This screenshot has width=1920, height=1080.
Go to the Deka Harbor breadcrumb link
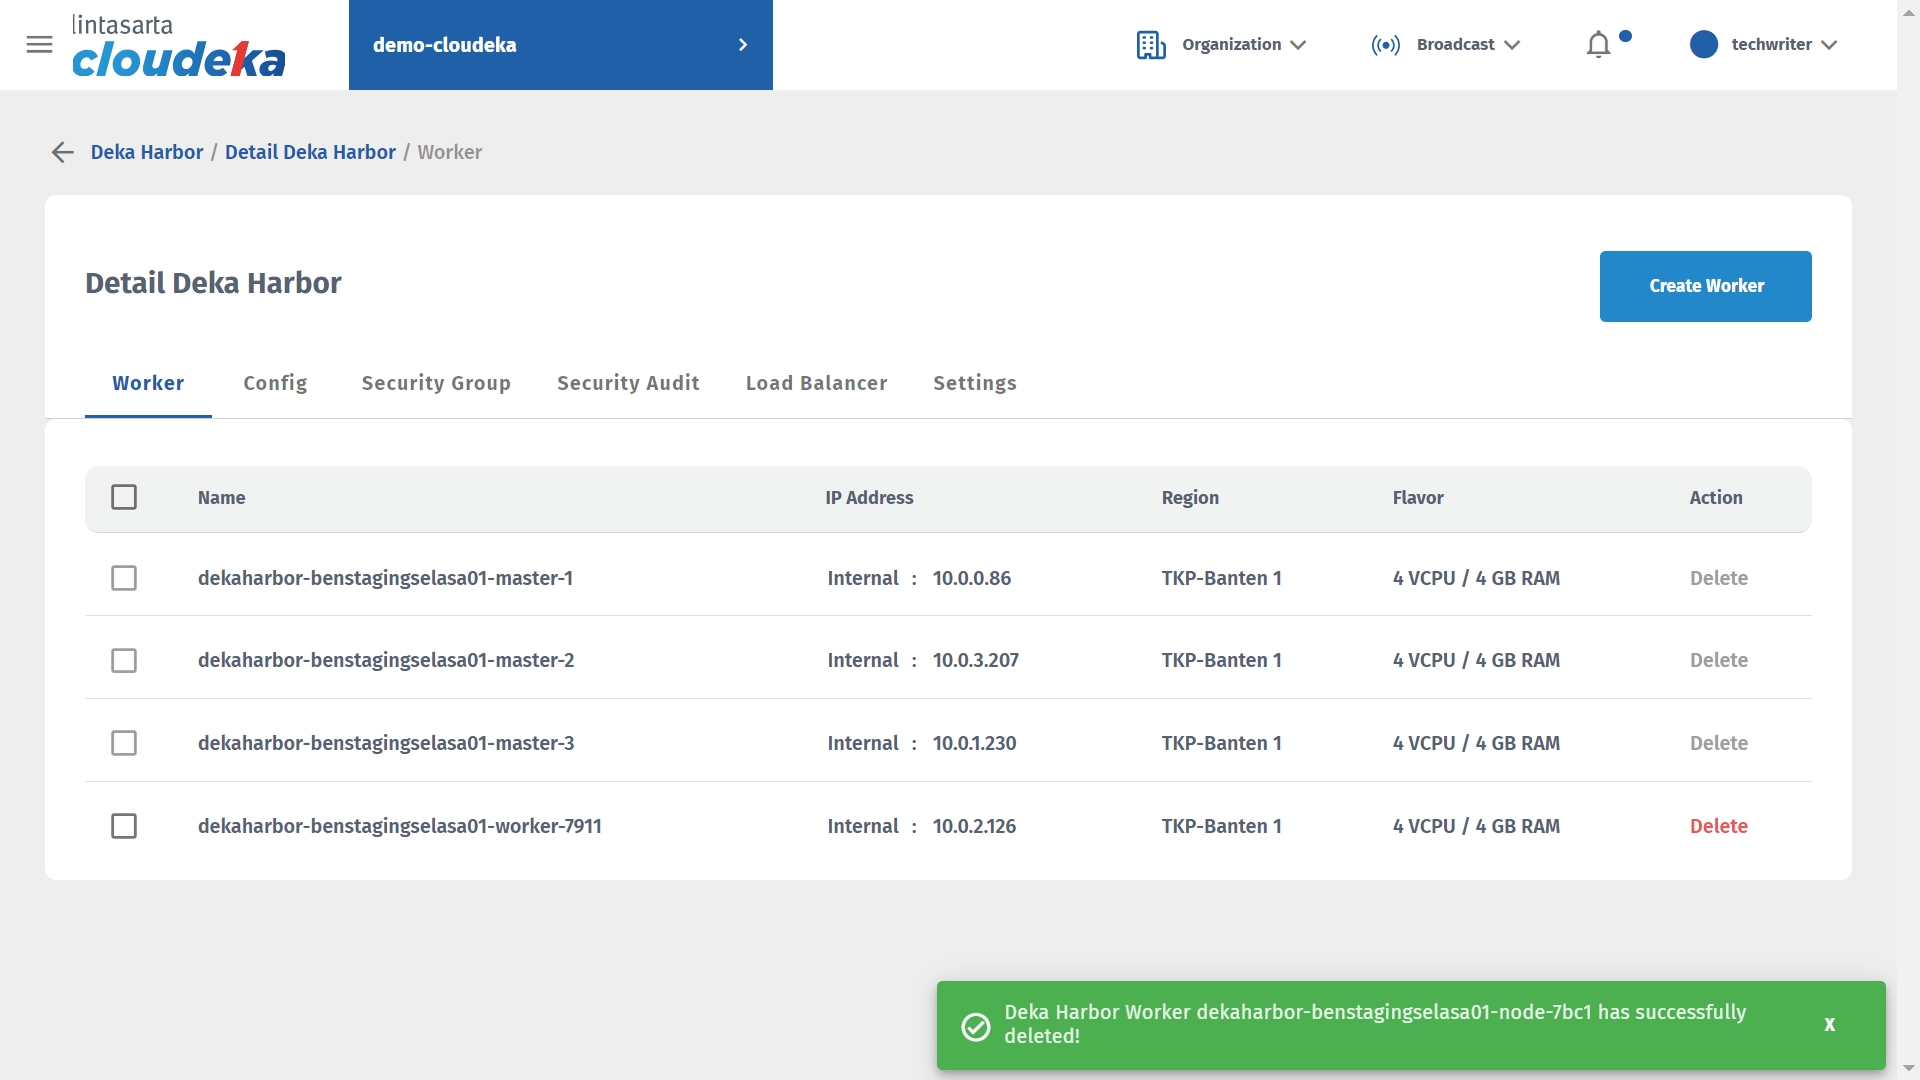coord(147,152)
